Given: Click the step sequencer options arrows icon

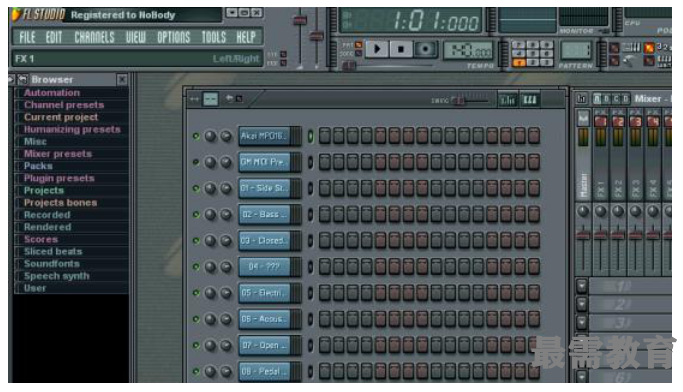Looking at the screenshot, I should pyautogui.click(x=194, y=99).
